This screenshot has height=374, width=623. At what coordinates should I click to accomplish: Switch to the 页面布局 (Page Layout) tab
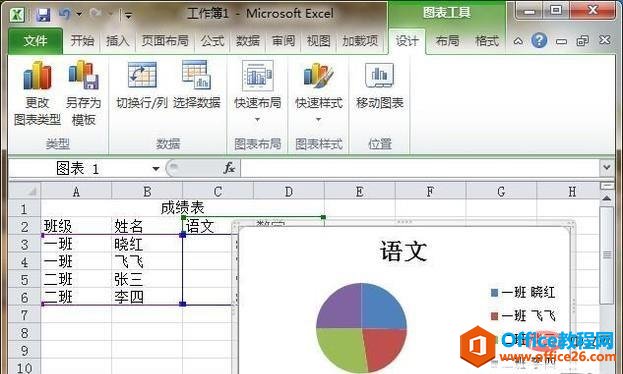point(165,41)
